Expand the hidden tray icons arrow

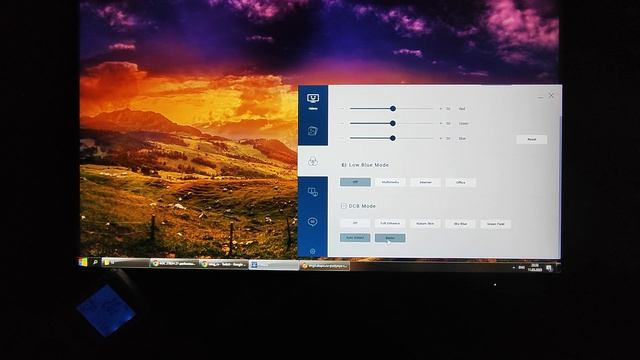[x=513, y=267]
